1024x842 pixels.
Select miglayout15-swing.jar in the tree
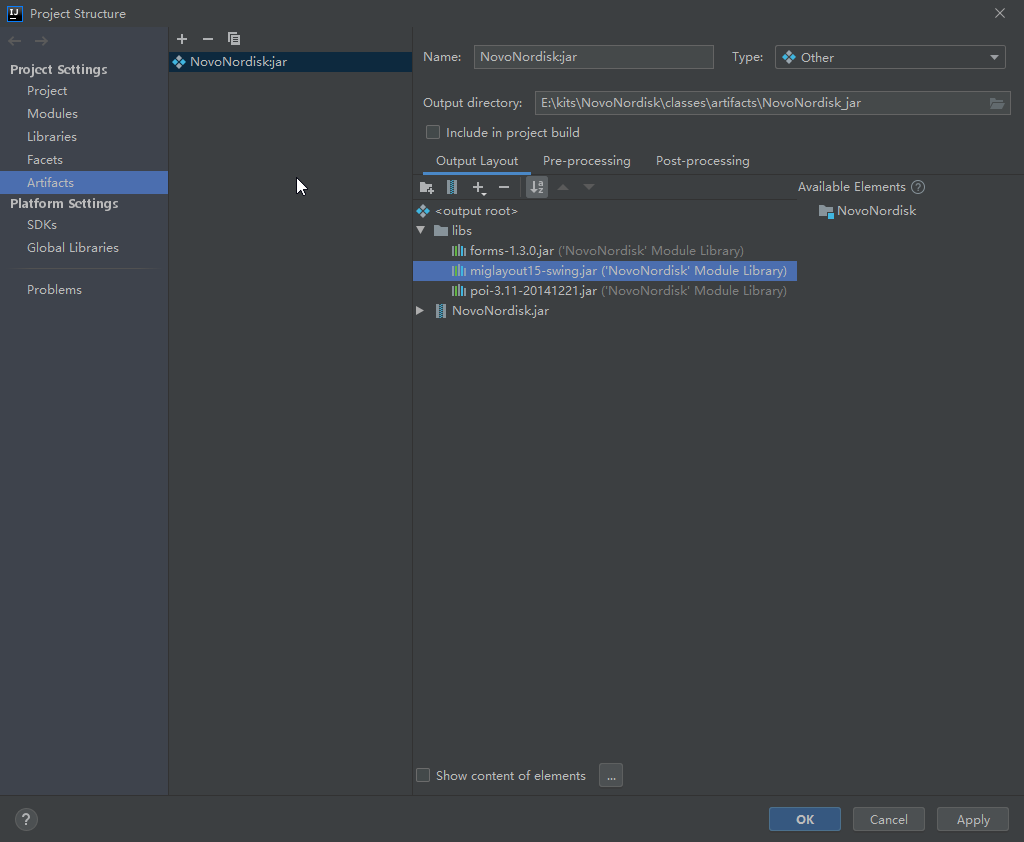(605, 271)
